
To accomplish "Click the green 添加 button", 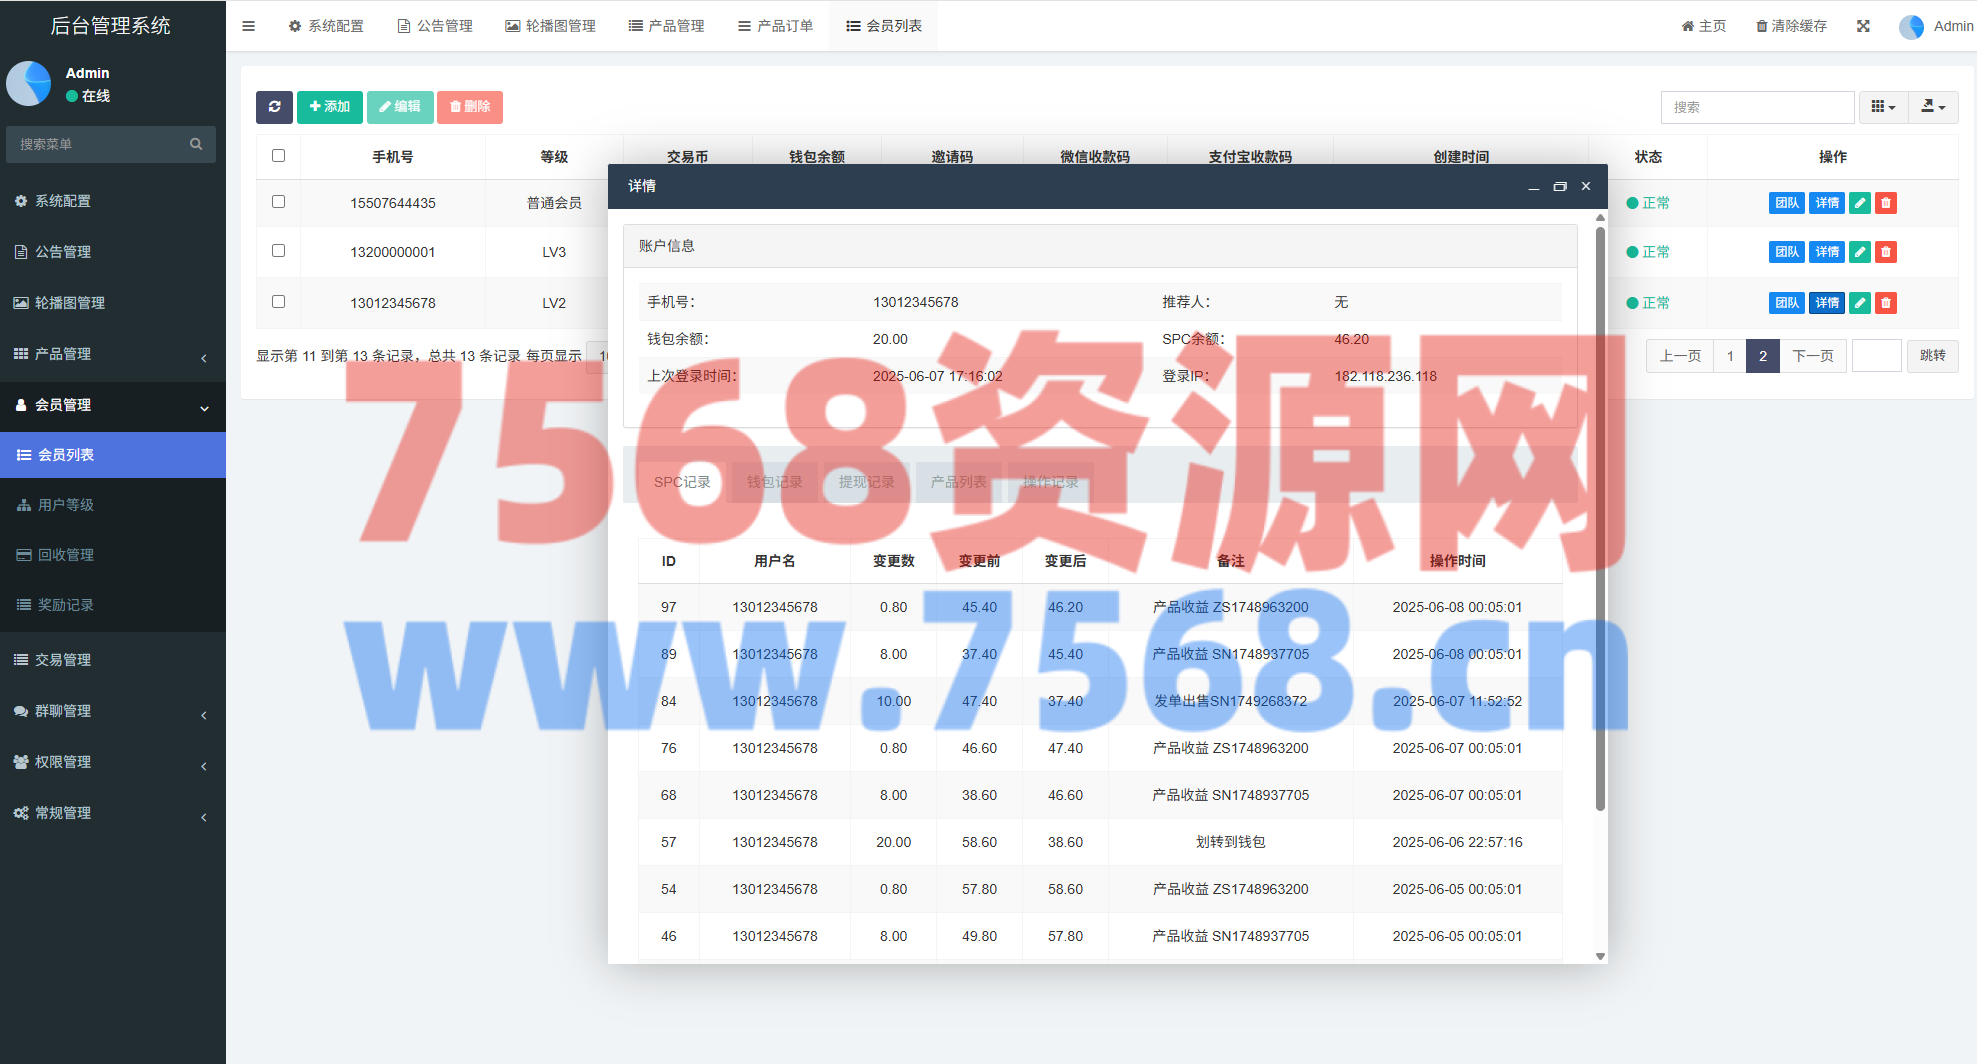I will 329,107.
